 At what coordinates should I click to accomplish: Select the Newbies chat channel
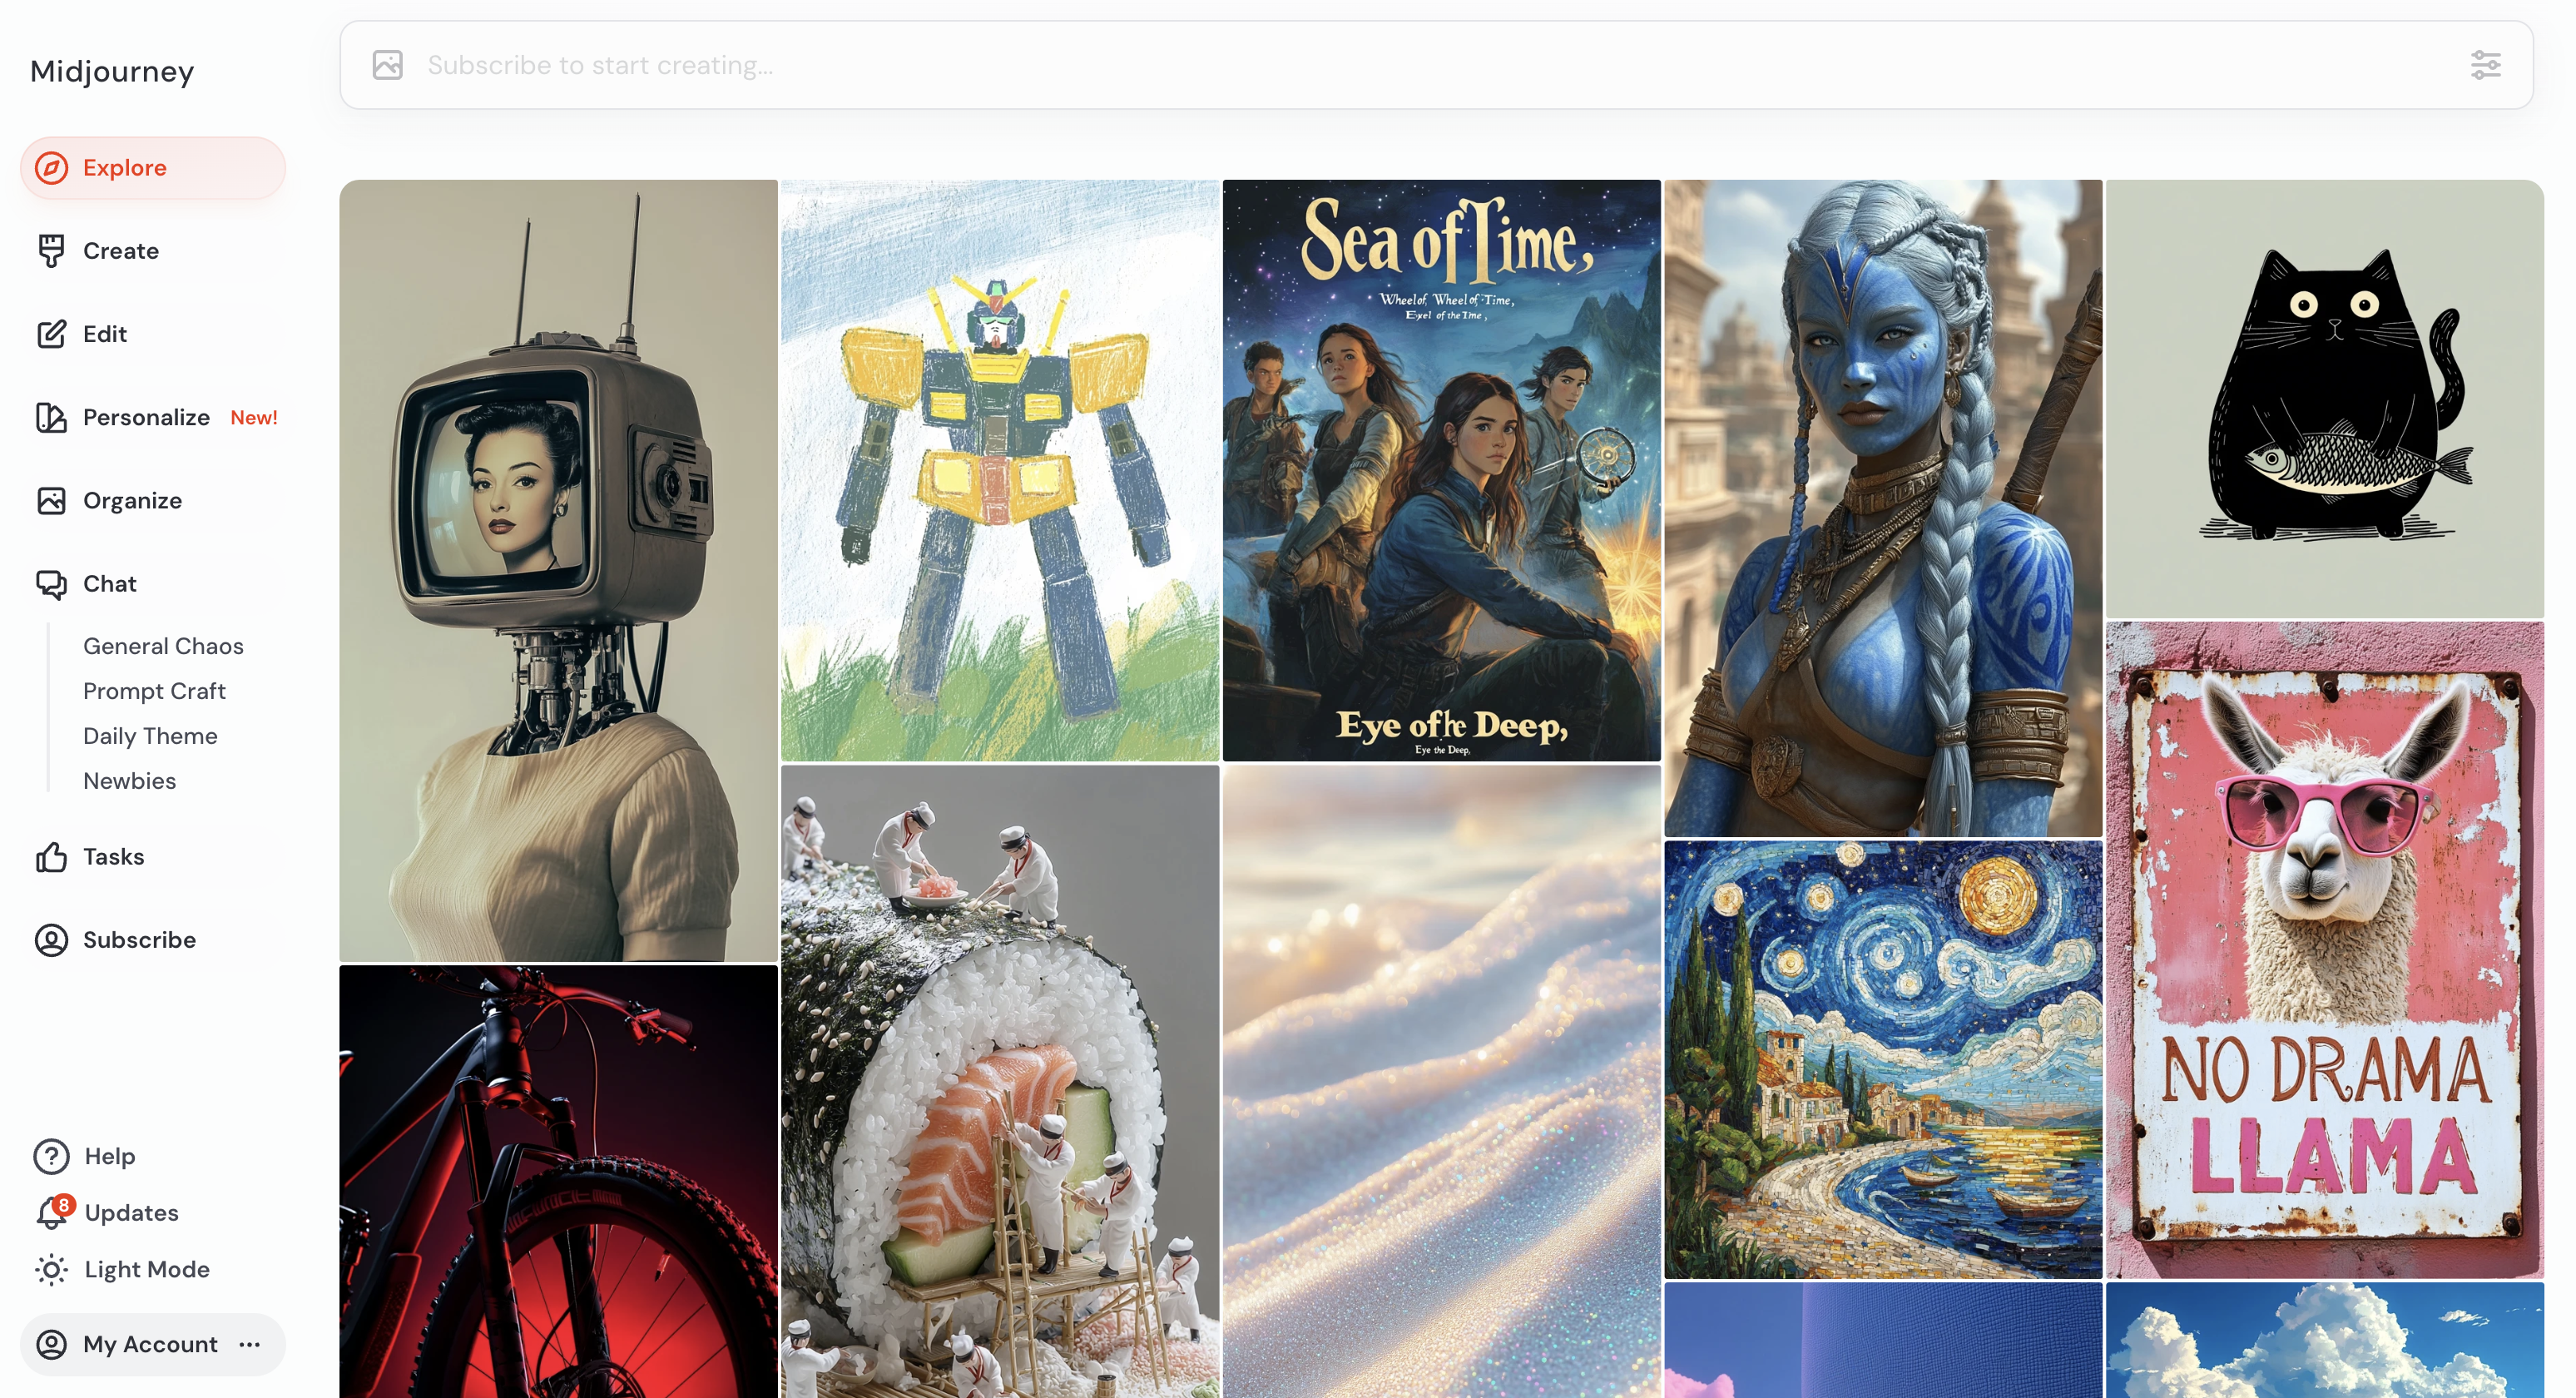127,780
